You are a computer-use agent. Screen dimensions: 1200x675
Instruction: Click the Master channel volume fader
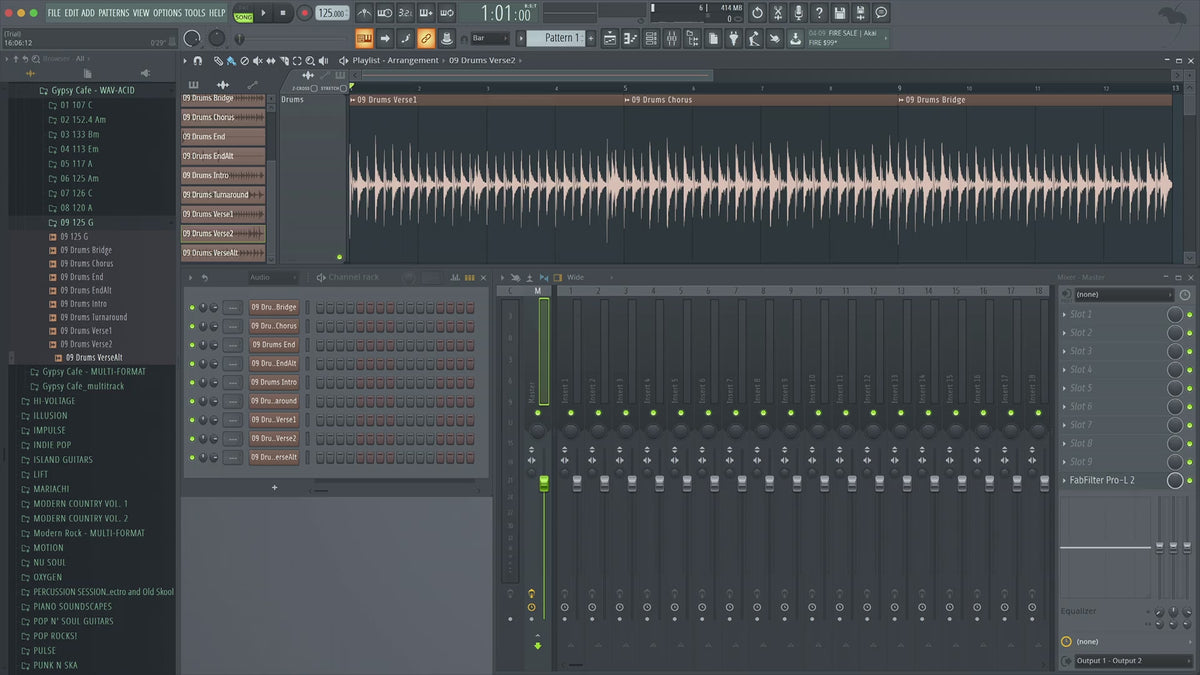point(544,484)
